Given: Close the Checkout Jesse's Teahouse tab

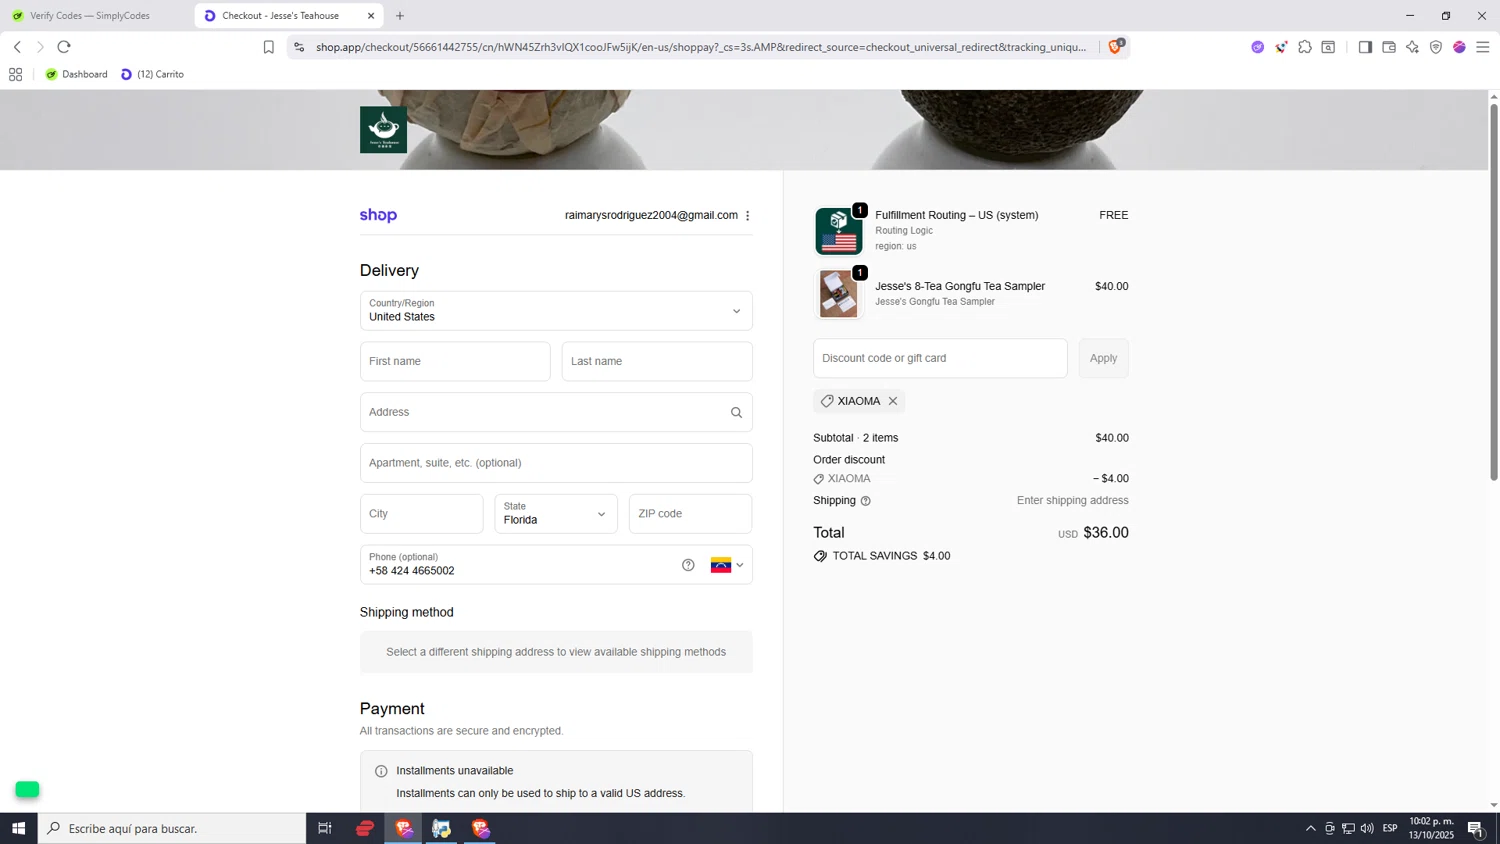Looking at the screenshot, I should click(371, 16).
